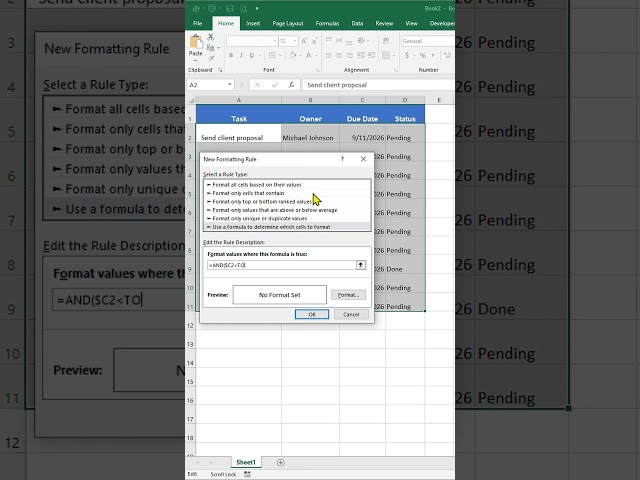Open the General number format dropdown

pyautogui.click(x=428, y=41)
